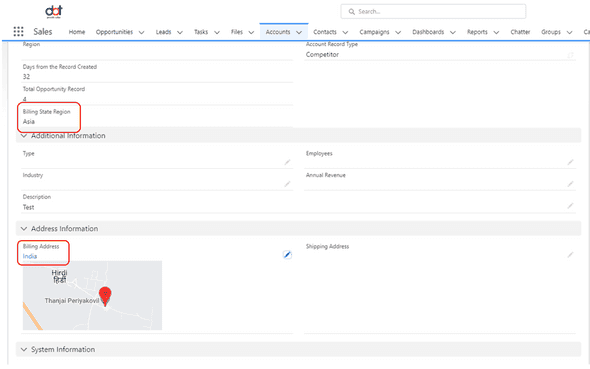Select the Accounts tab

pos(278,32)
